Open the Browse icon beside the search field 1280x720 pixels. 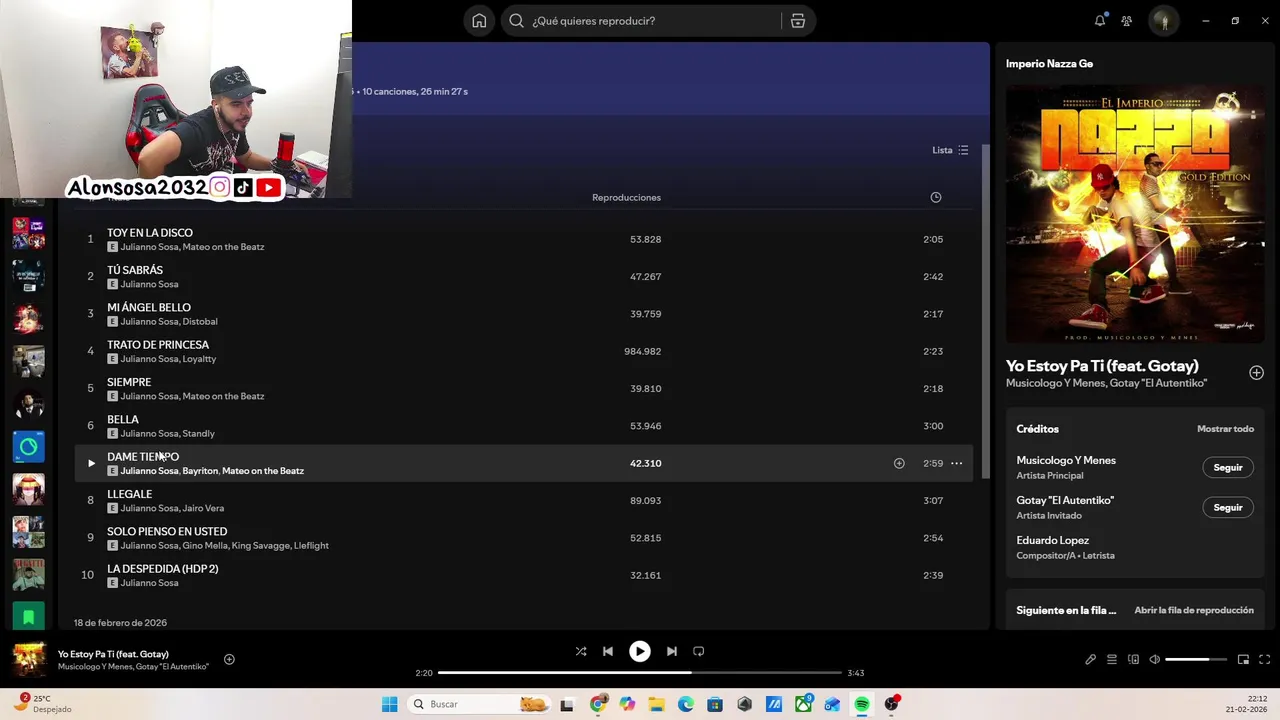click(798, 21)
